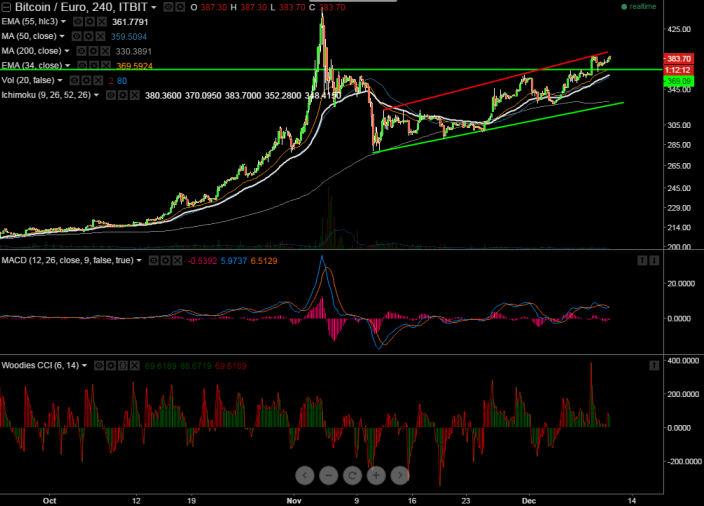Hide MACD indicator using eye icon

(154, 260)
